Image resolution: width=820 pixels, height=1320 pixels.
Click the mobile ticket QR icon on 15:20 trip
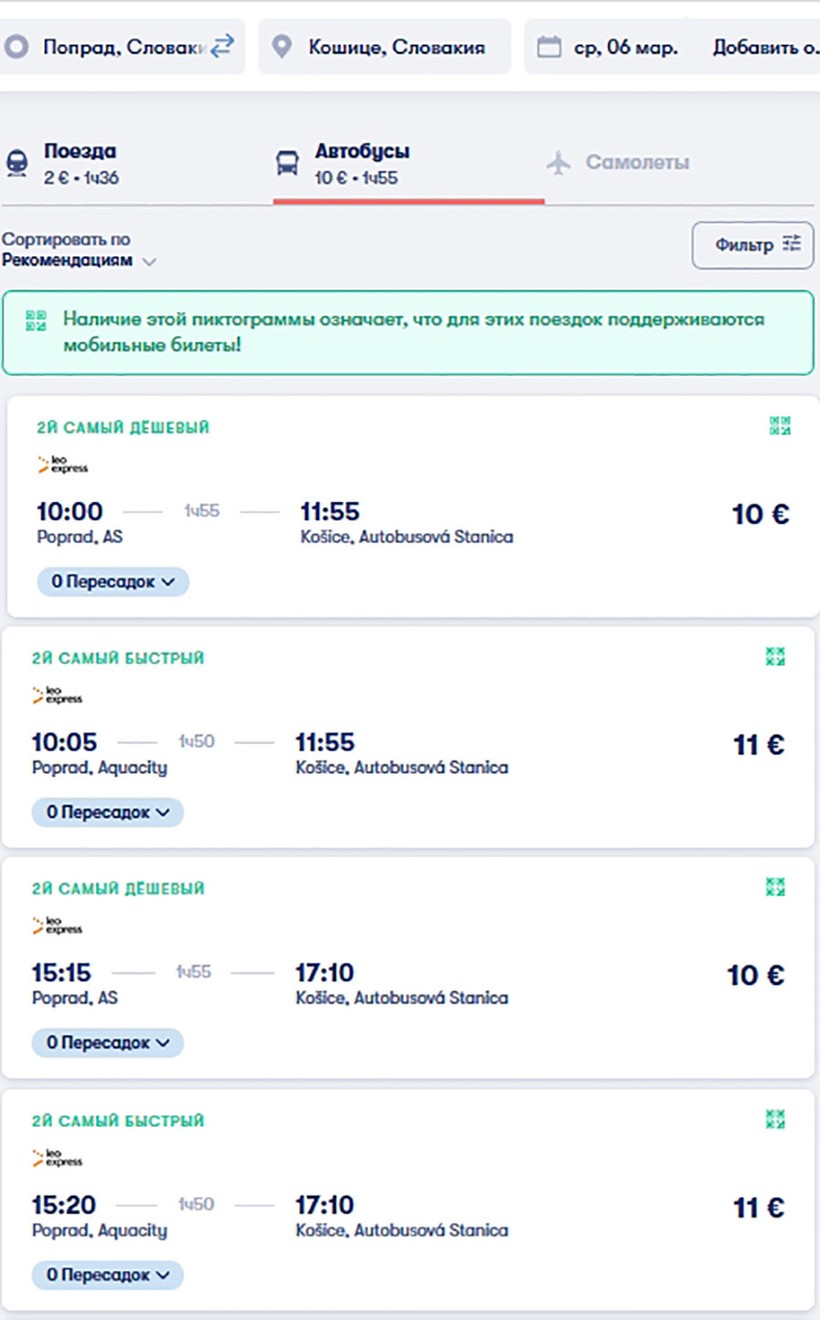coord(775,1119)
